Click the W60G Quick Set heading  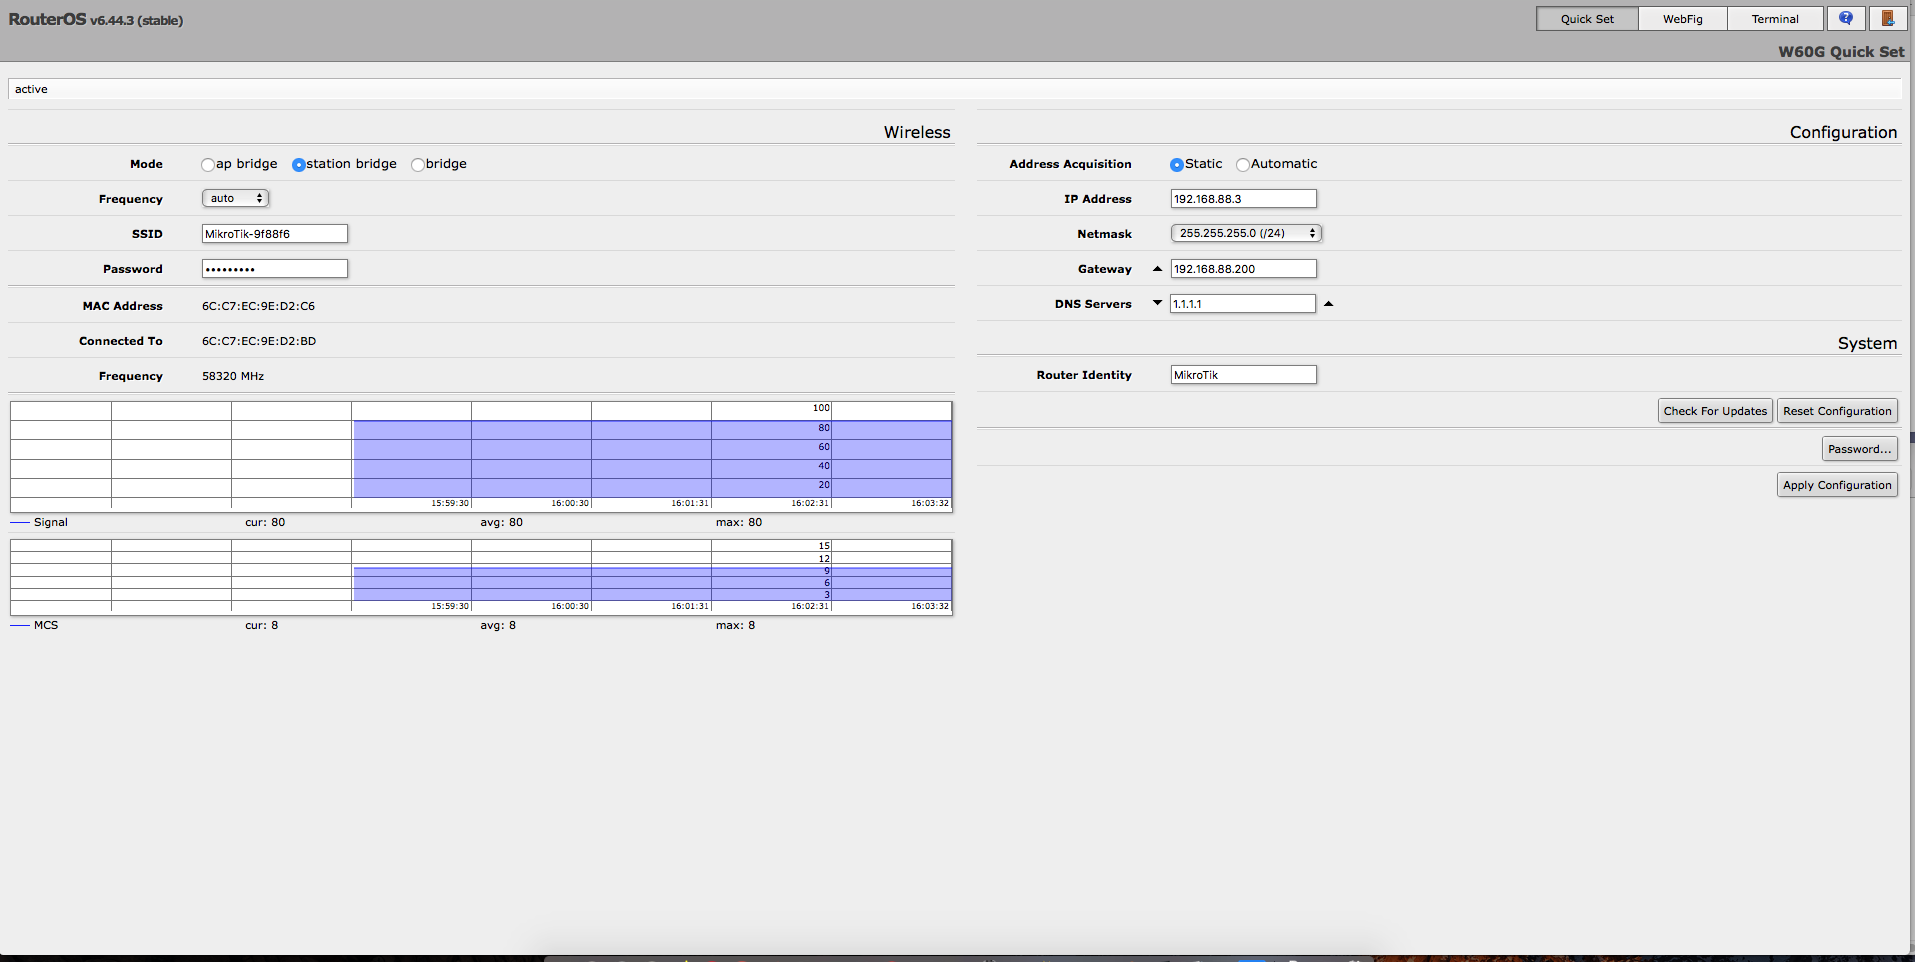1841,52
